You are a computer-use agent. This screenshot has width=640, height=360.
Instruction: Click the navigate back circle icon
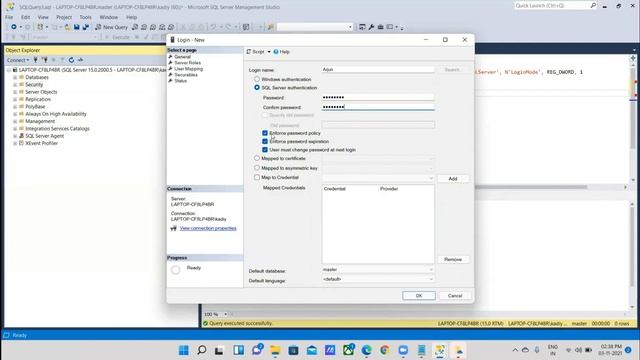pyautogui.click(x=14, y=27)
